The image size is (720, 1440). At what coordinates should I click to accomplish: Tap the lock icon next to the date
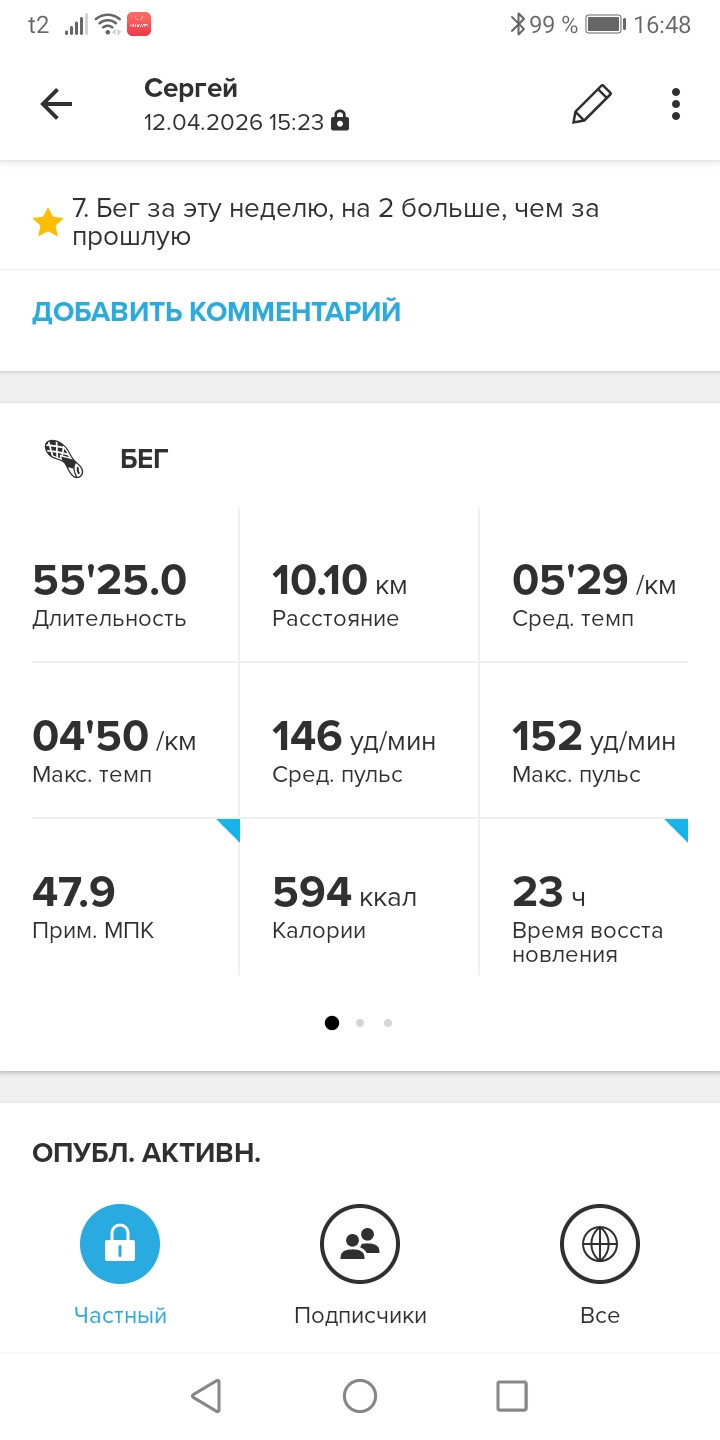tap(340, 121)
